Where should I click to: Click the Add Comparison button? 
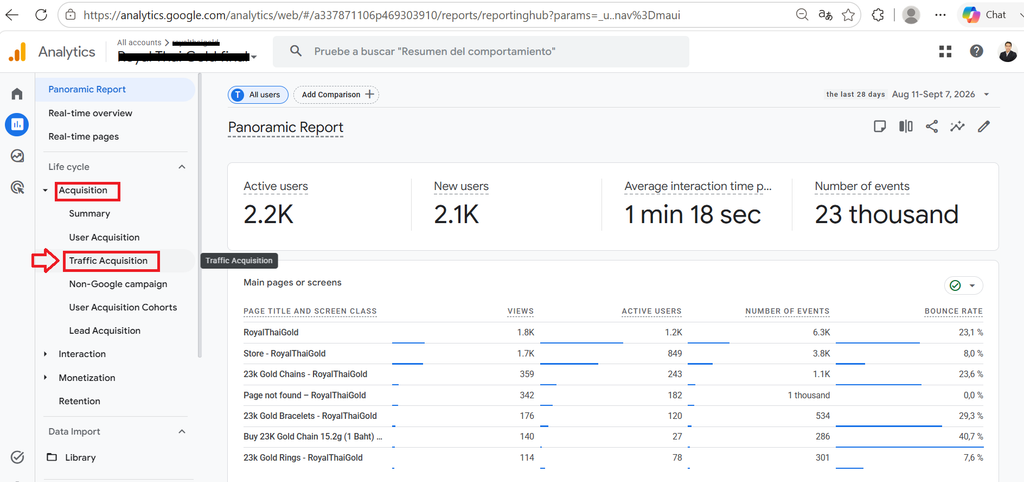pos(336,95)
